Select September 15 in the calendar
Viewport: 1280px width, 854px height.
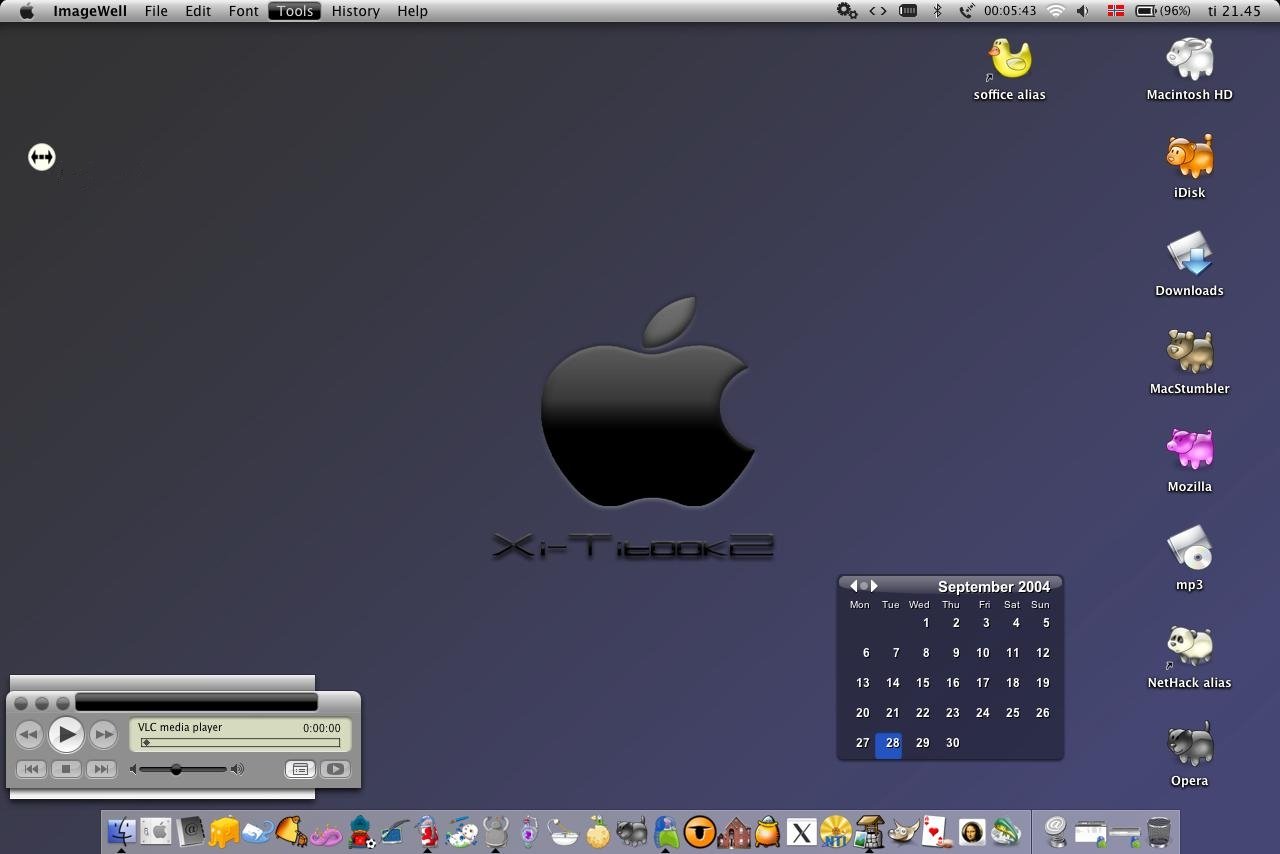(x=922, y=683)
